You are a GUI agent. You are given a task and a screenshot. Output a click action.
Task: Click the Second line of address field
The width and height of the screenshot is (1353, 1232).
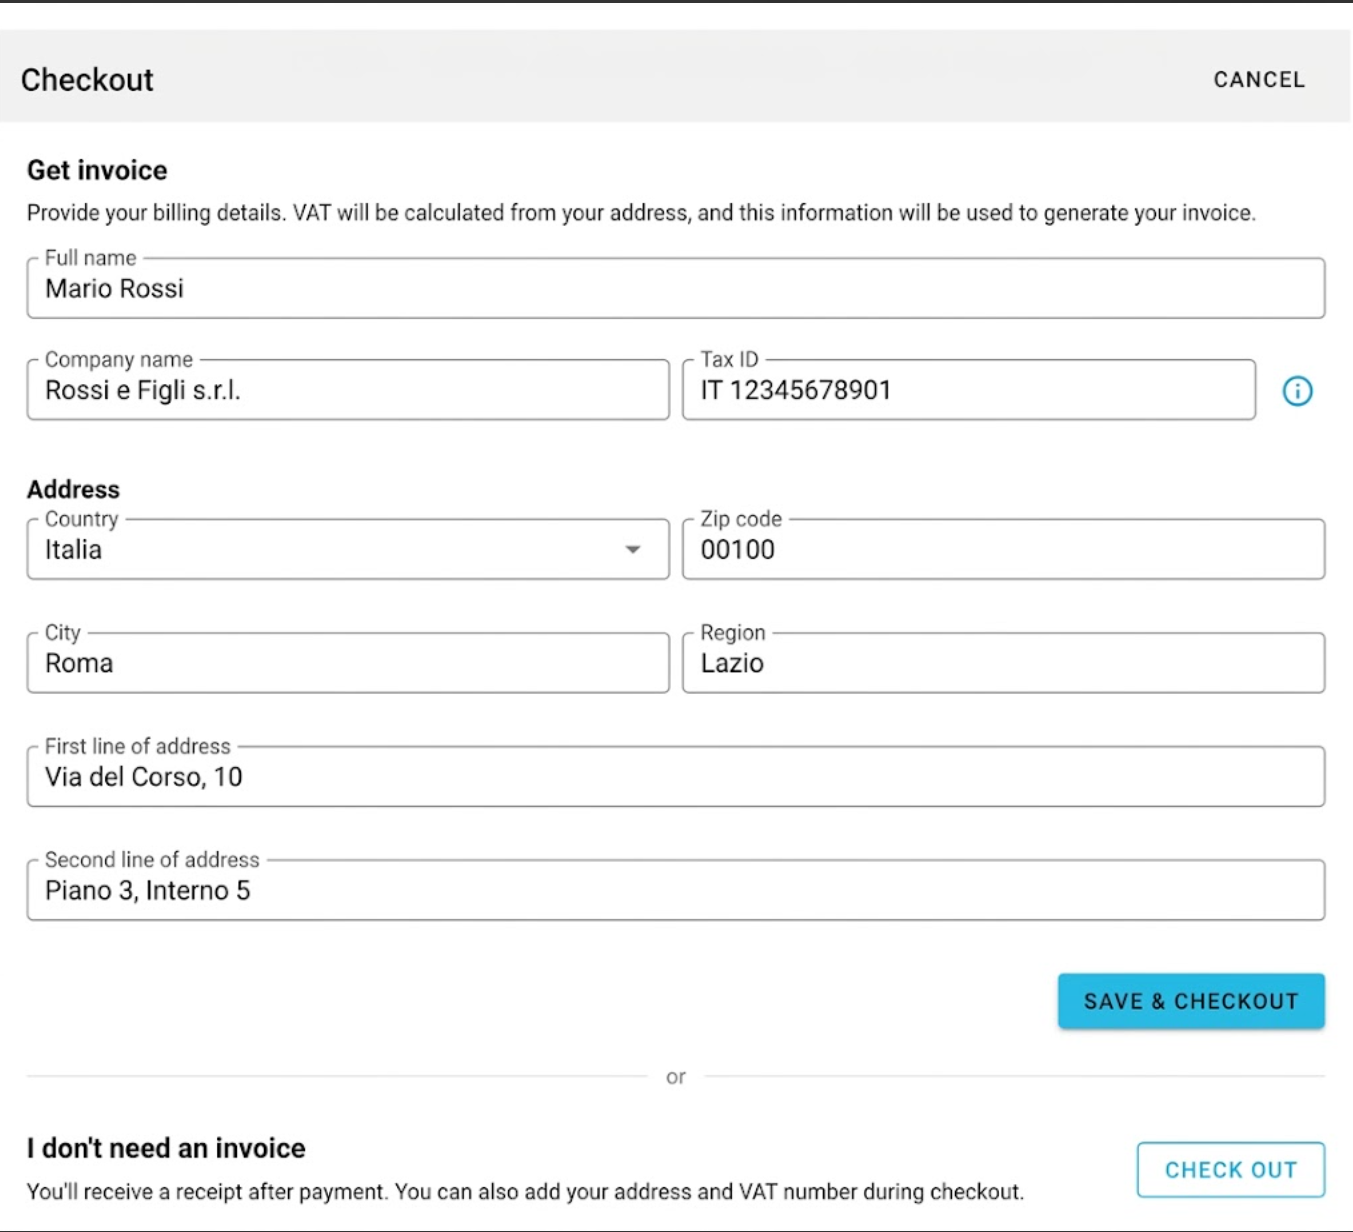pyautogui.click(x=676, y=890)
